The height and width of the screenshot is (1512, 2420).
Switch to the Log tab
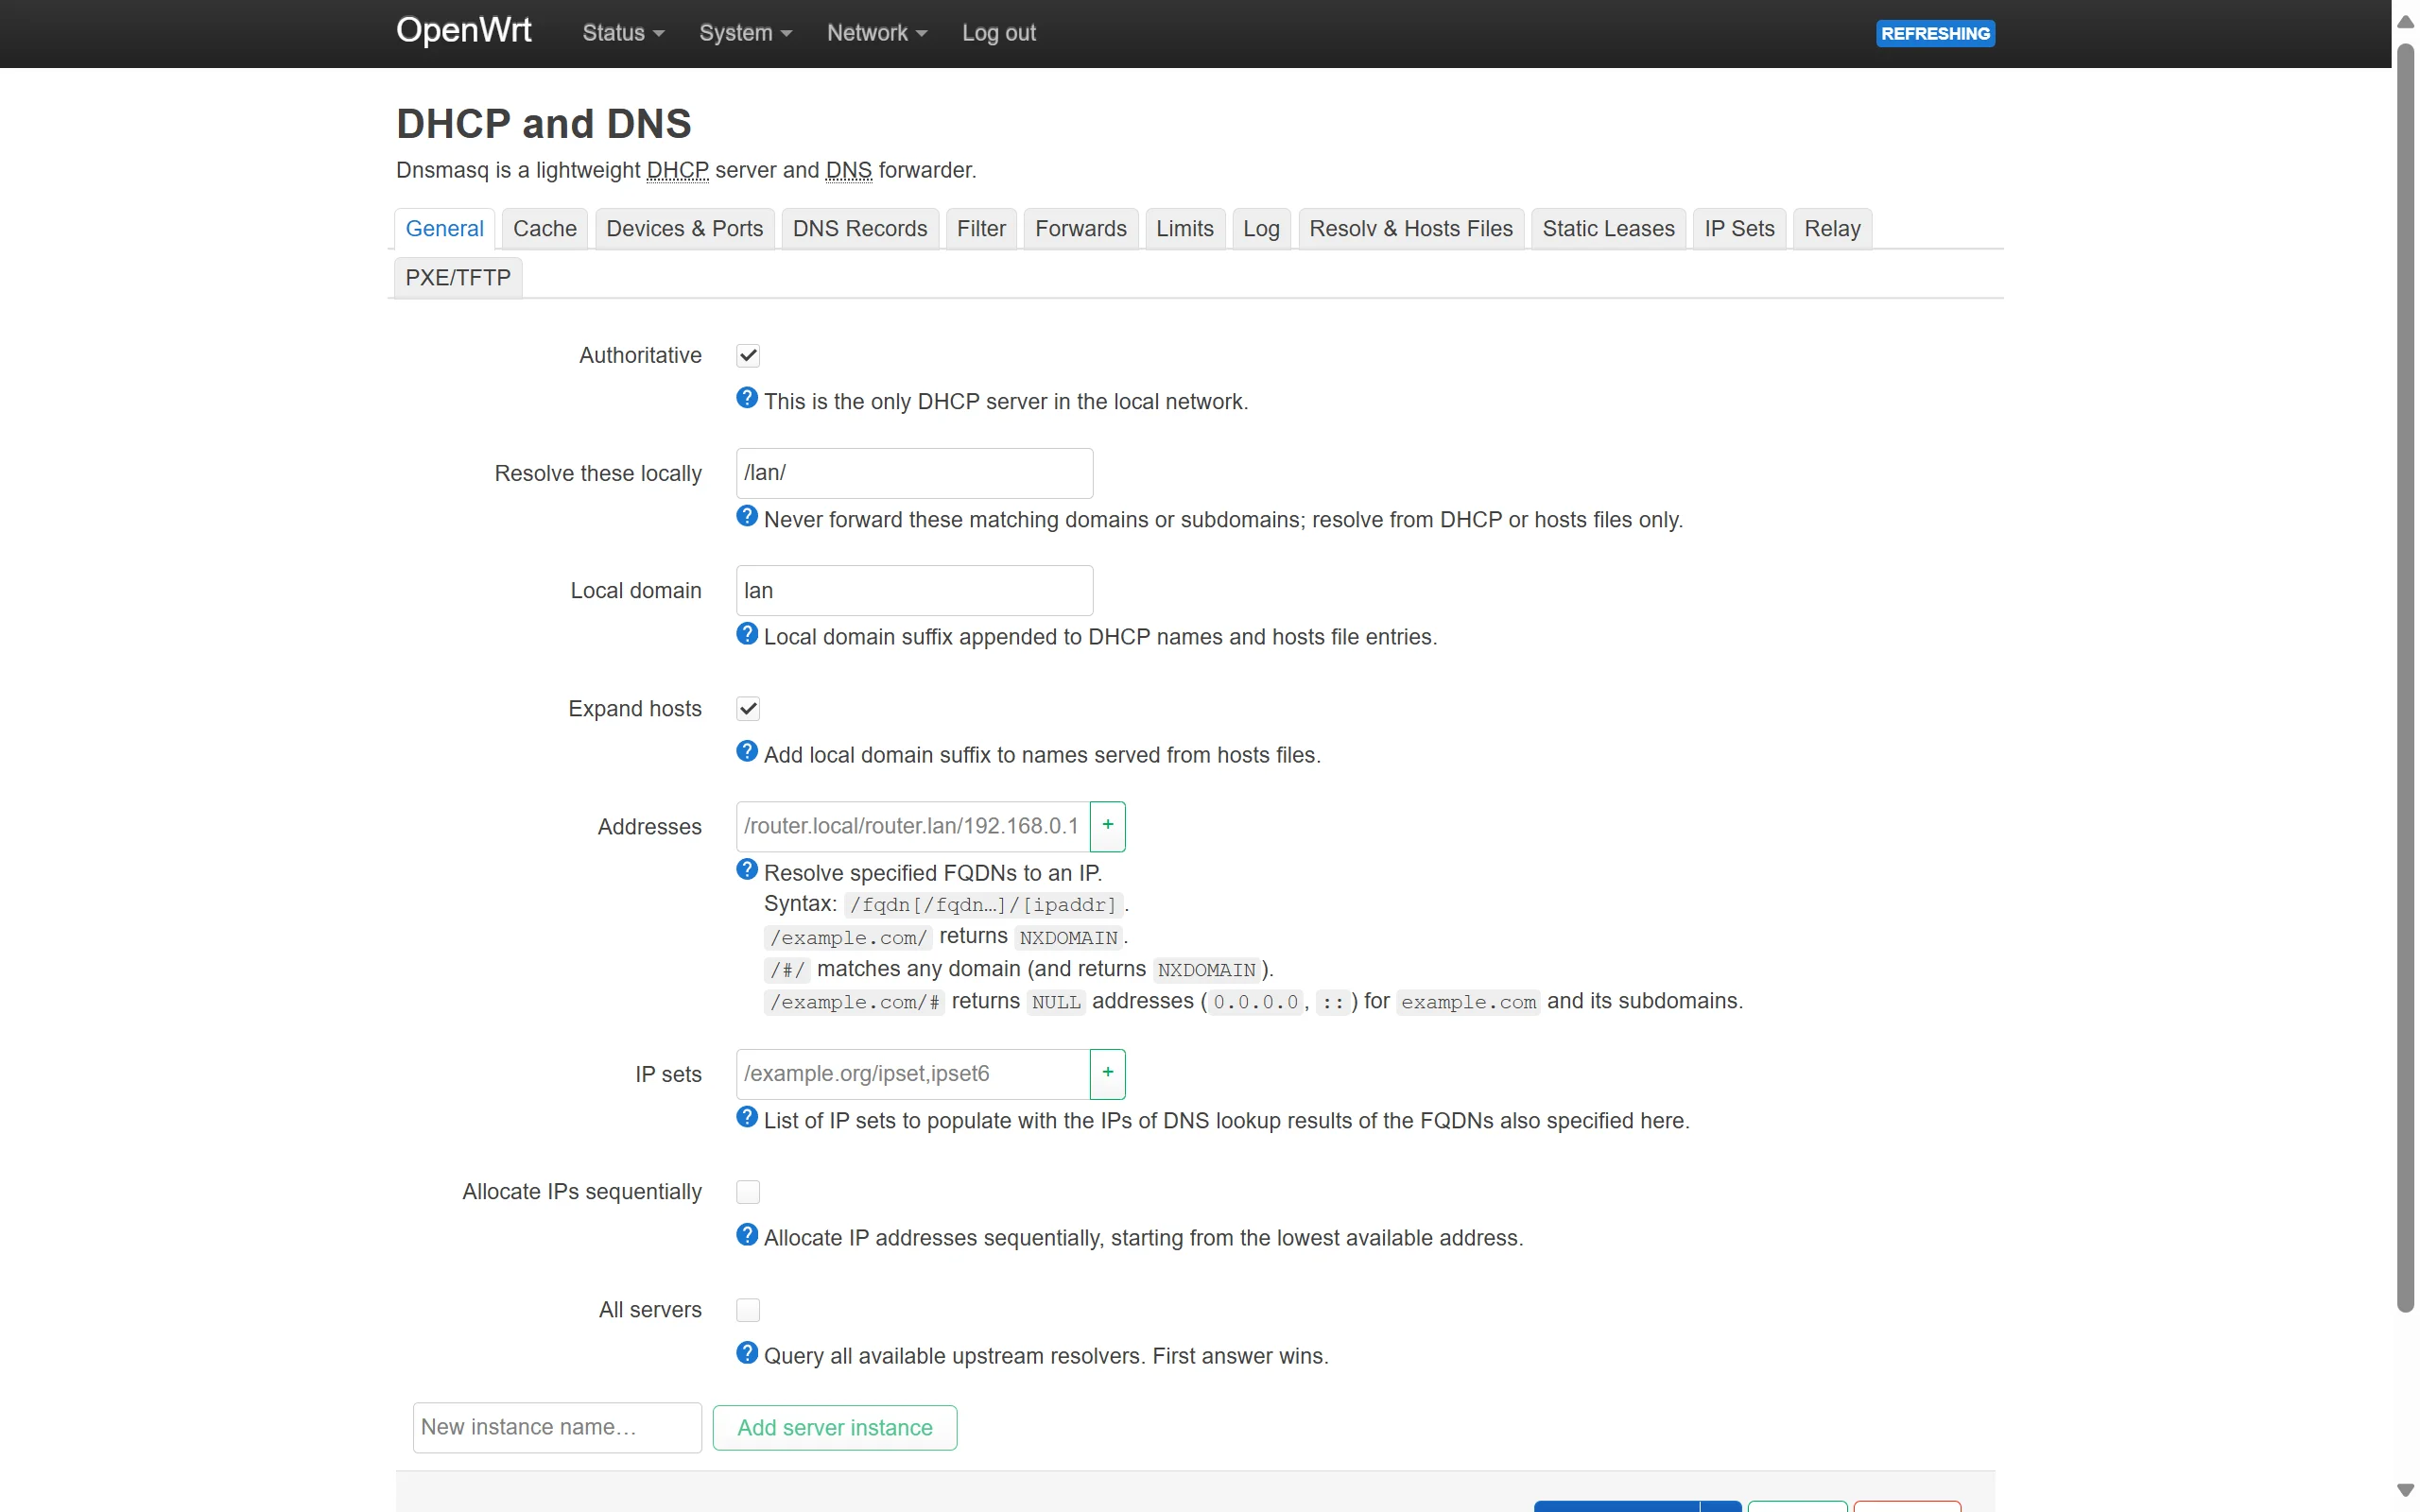coord(1261,229)
